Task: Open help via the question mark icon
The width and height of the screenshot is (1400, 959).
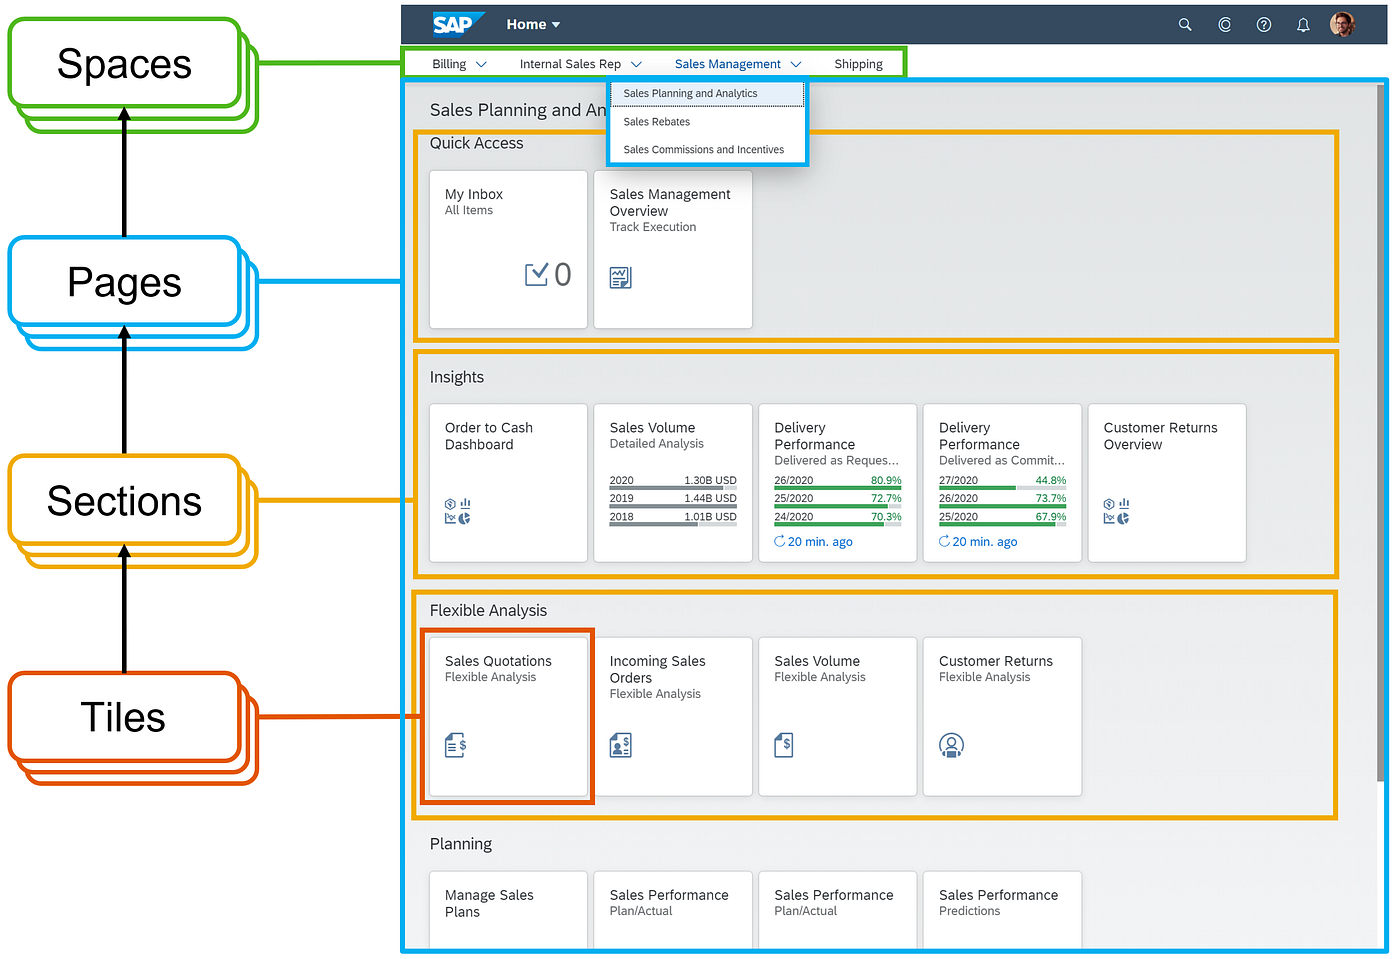Action: [x=1263, y=24]
